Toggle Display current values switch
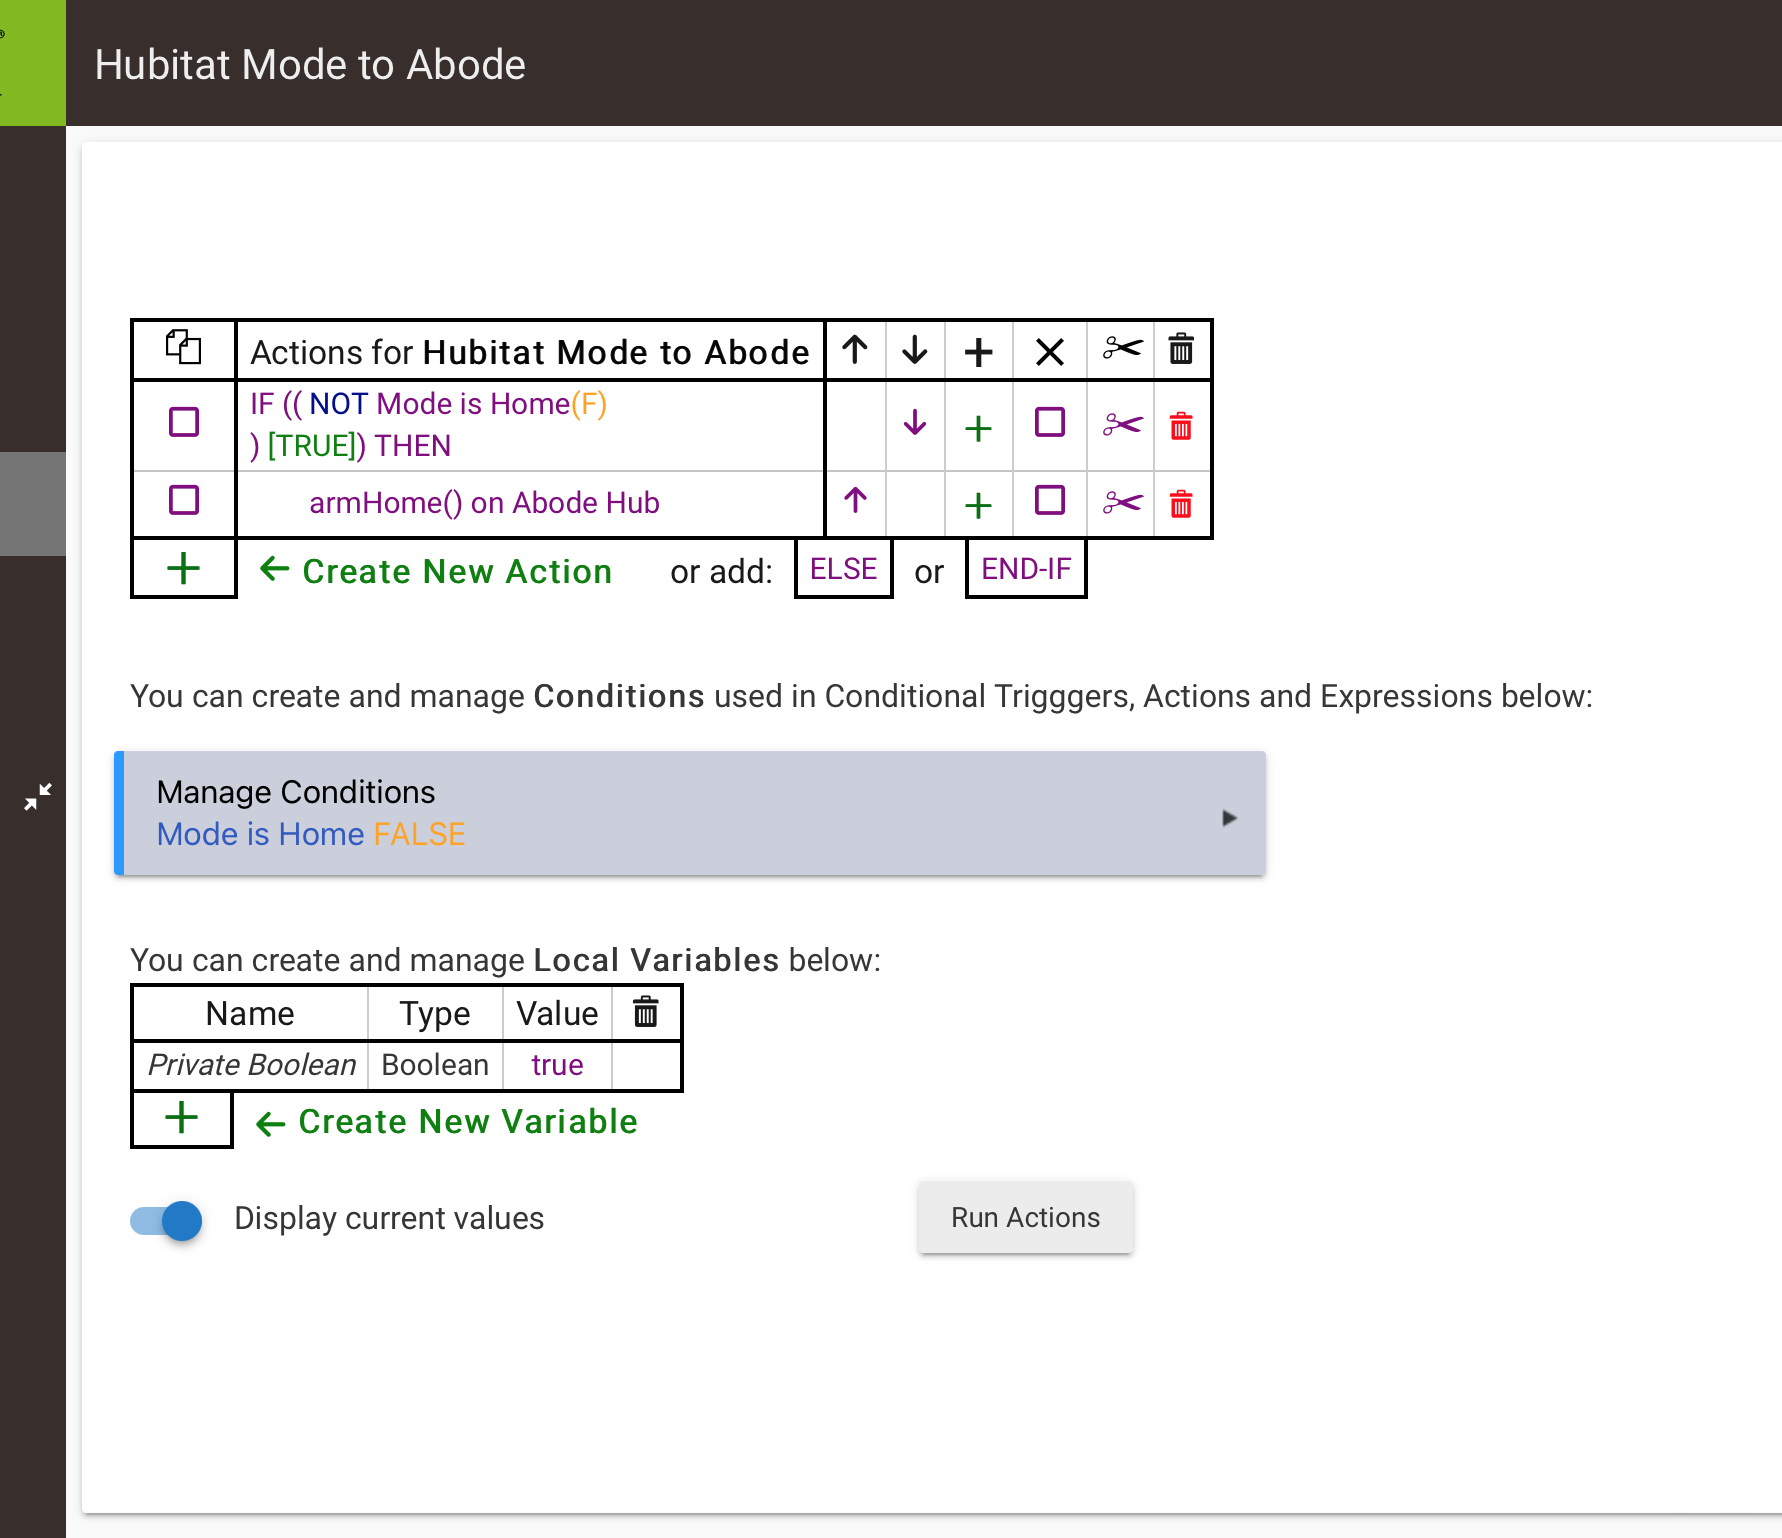Viewport: 1782px width, 1538px height. (x=166, y=1220)
